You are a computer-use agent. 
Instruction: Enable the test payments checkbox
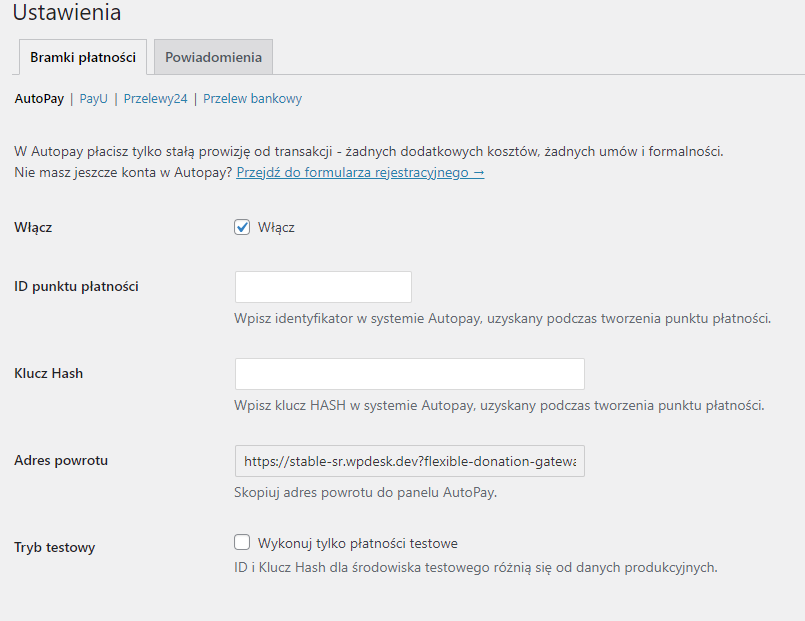tap(242, 542)
